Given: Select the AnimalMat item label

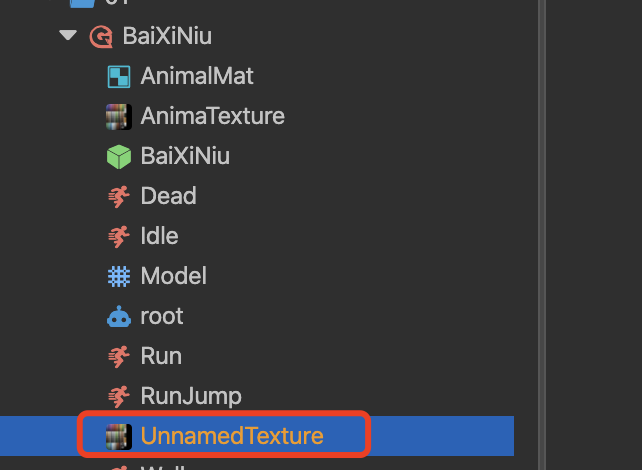Looking at the screenshot, I should tap(197, 76).
